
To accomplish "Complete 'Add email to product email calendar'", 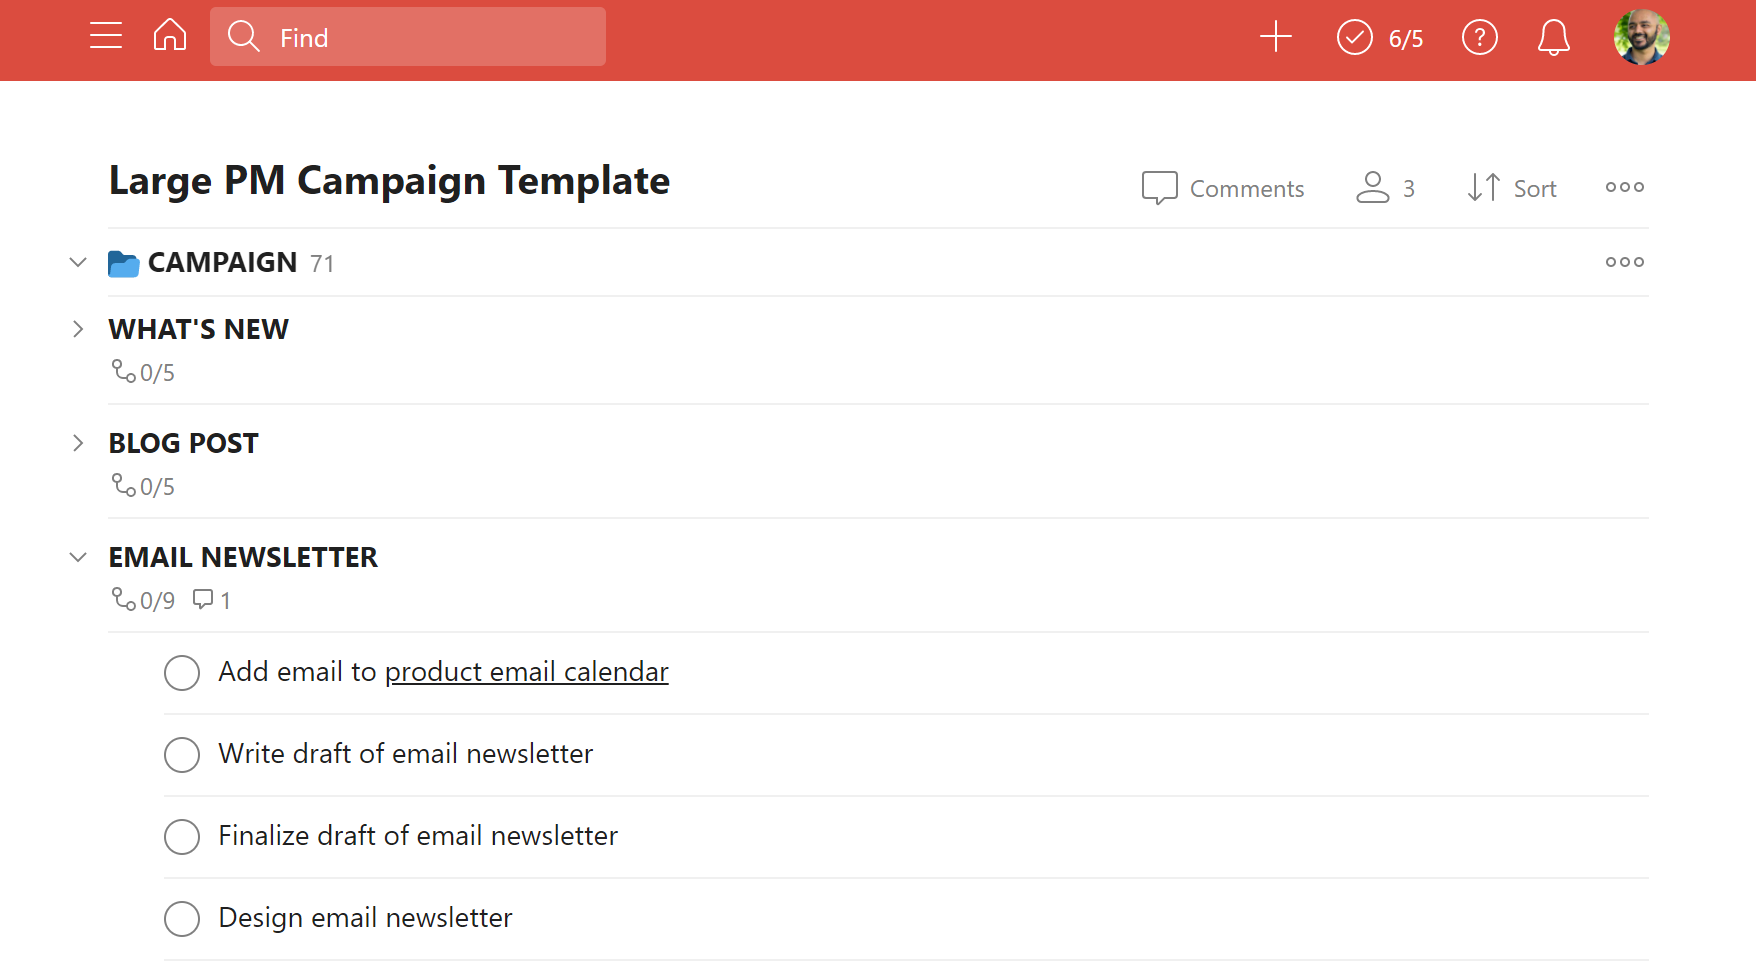I will pos(182,673).
